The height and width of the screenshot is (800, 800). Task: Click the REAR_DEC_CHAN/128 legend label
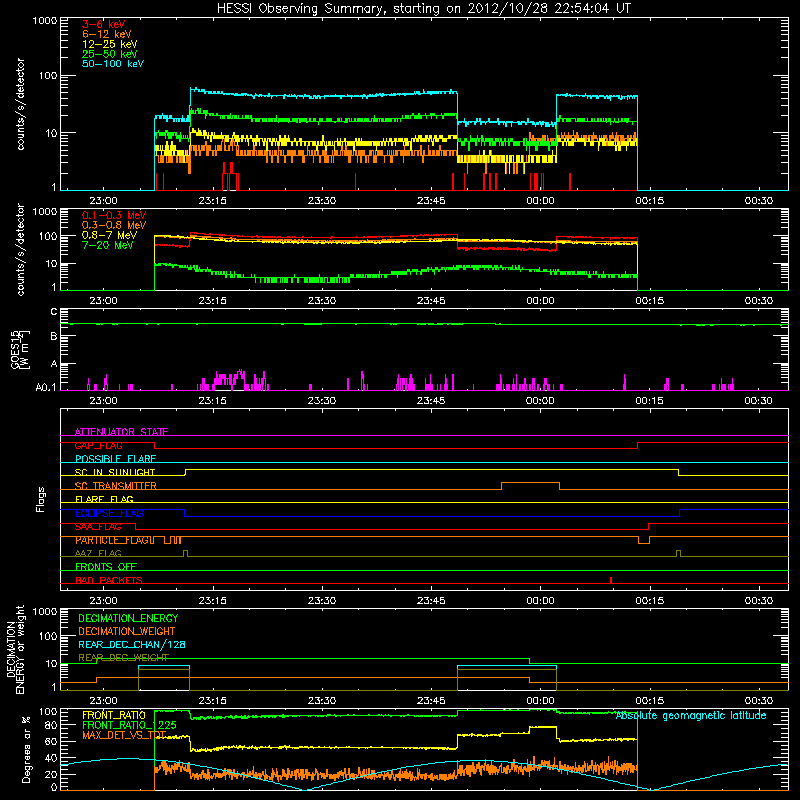click(x=132, y=644)
